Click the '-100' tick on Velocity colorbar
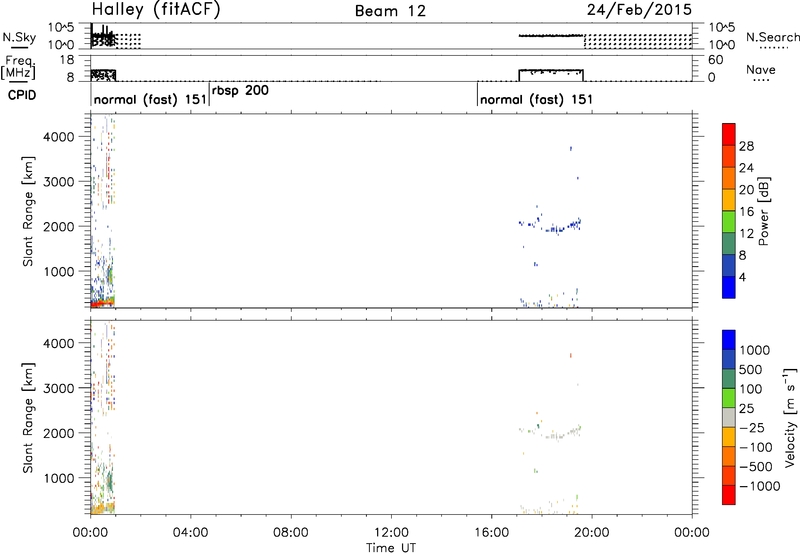Image resolution: width=800 pixels, height=554 pixels. coord(756,447)
